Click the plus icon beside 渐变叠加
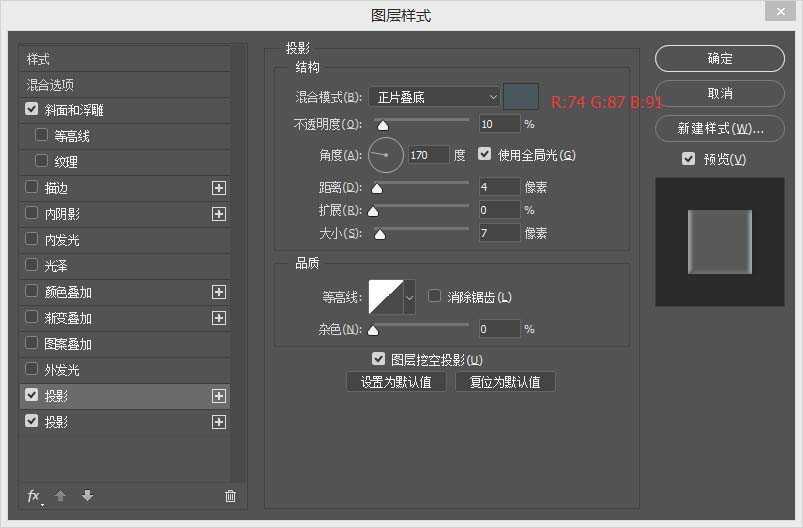 click(x=219, y=318)
